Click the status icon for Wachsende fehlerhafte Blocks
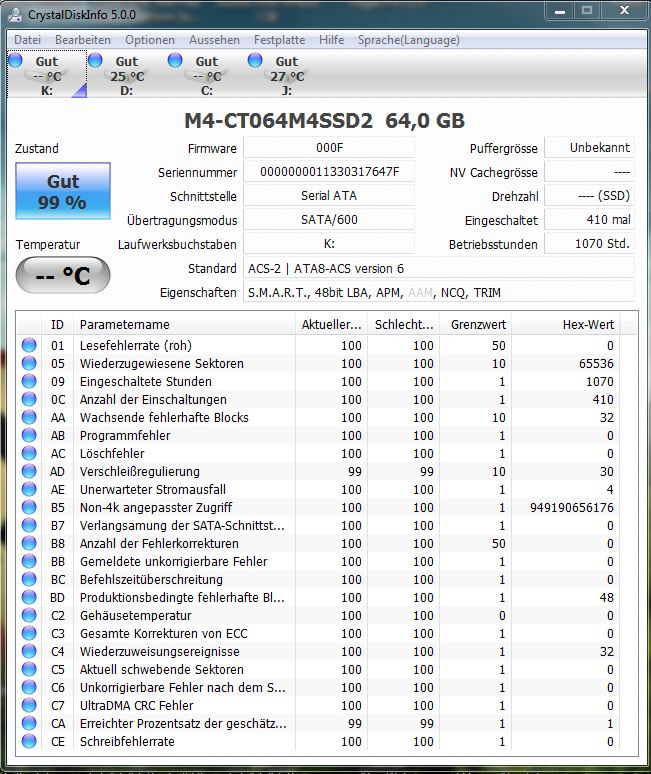651x774 pixels. click(x=29, y=417)
